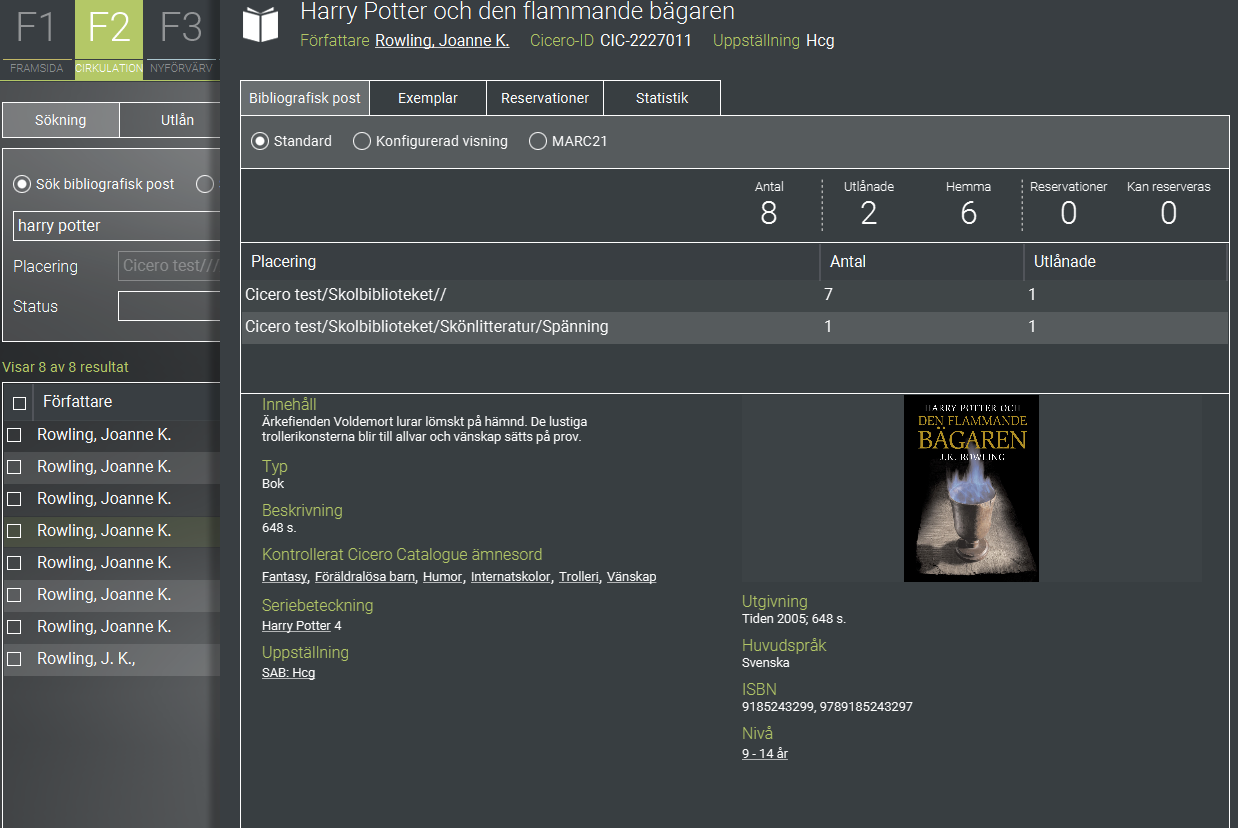Check the highlighted fourth Rowling row checkbox
The width and height of the screenshot is (1238, 828).
coord(14,531)
